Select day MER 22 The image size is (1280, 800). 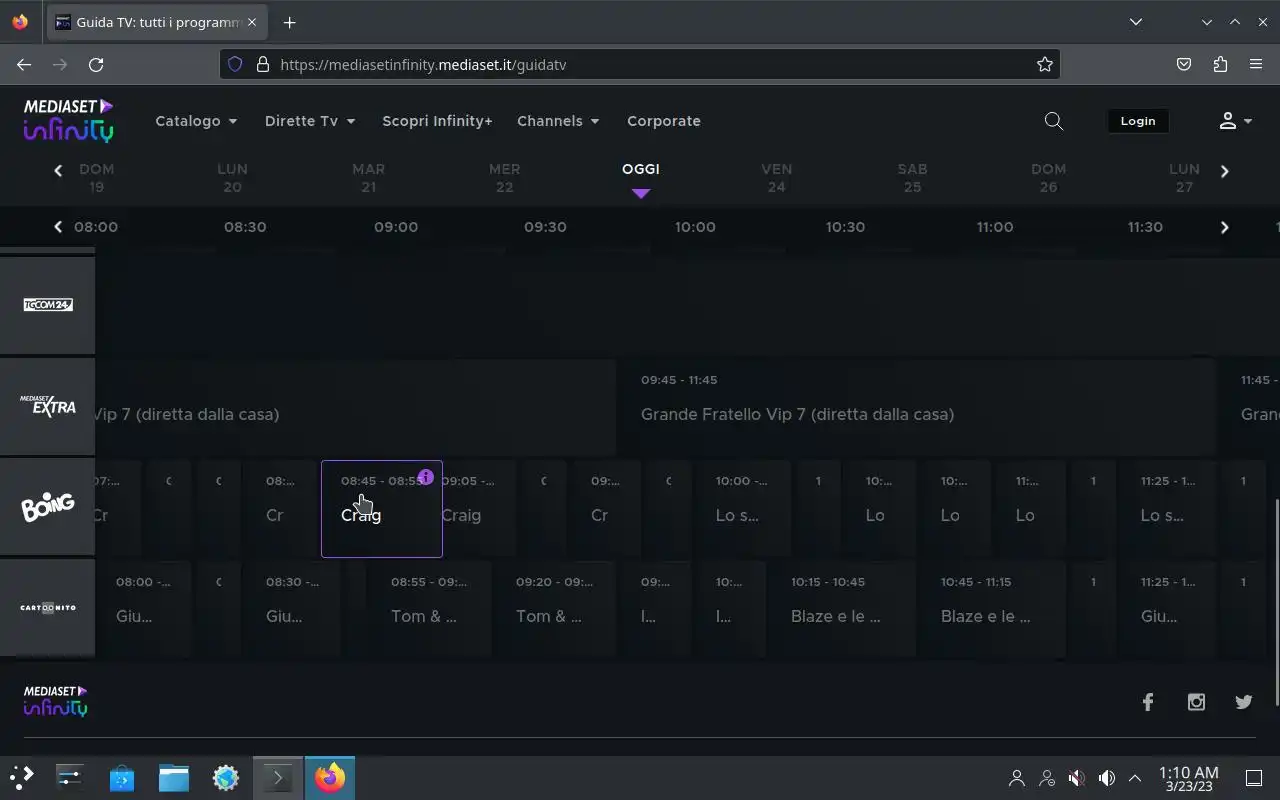coord(504,178)
